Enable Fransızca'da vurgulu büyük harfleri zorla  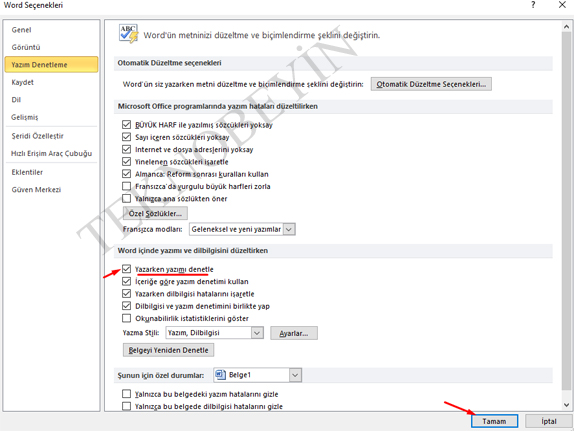tap(126, 186)
